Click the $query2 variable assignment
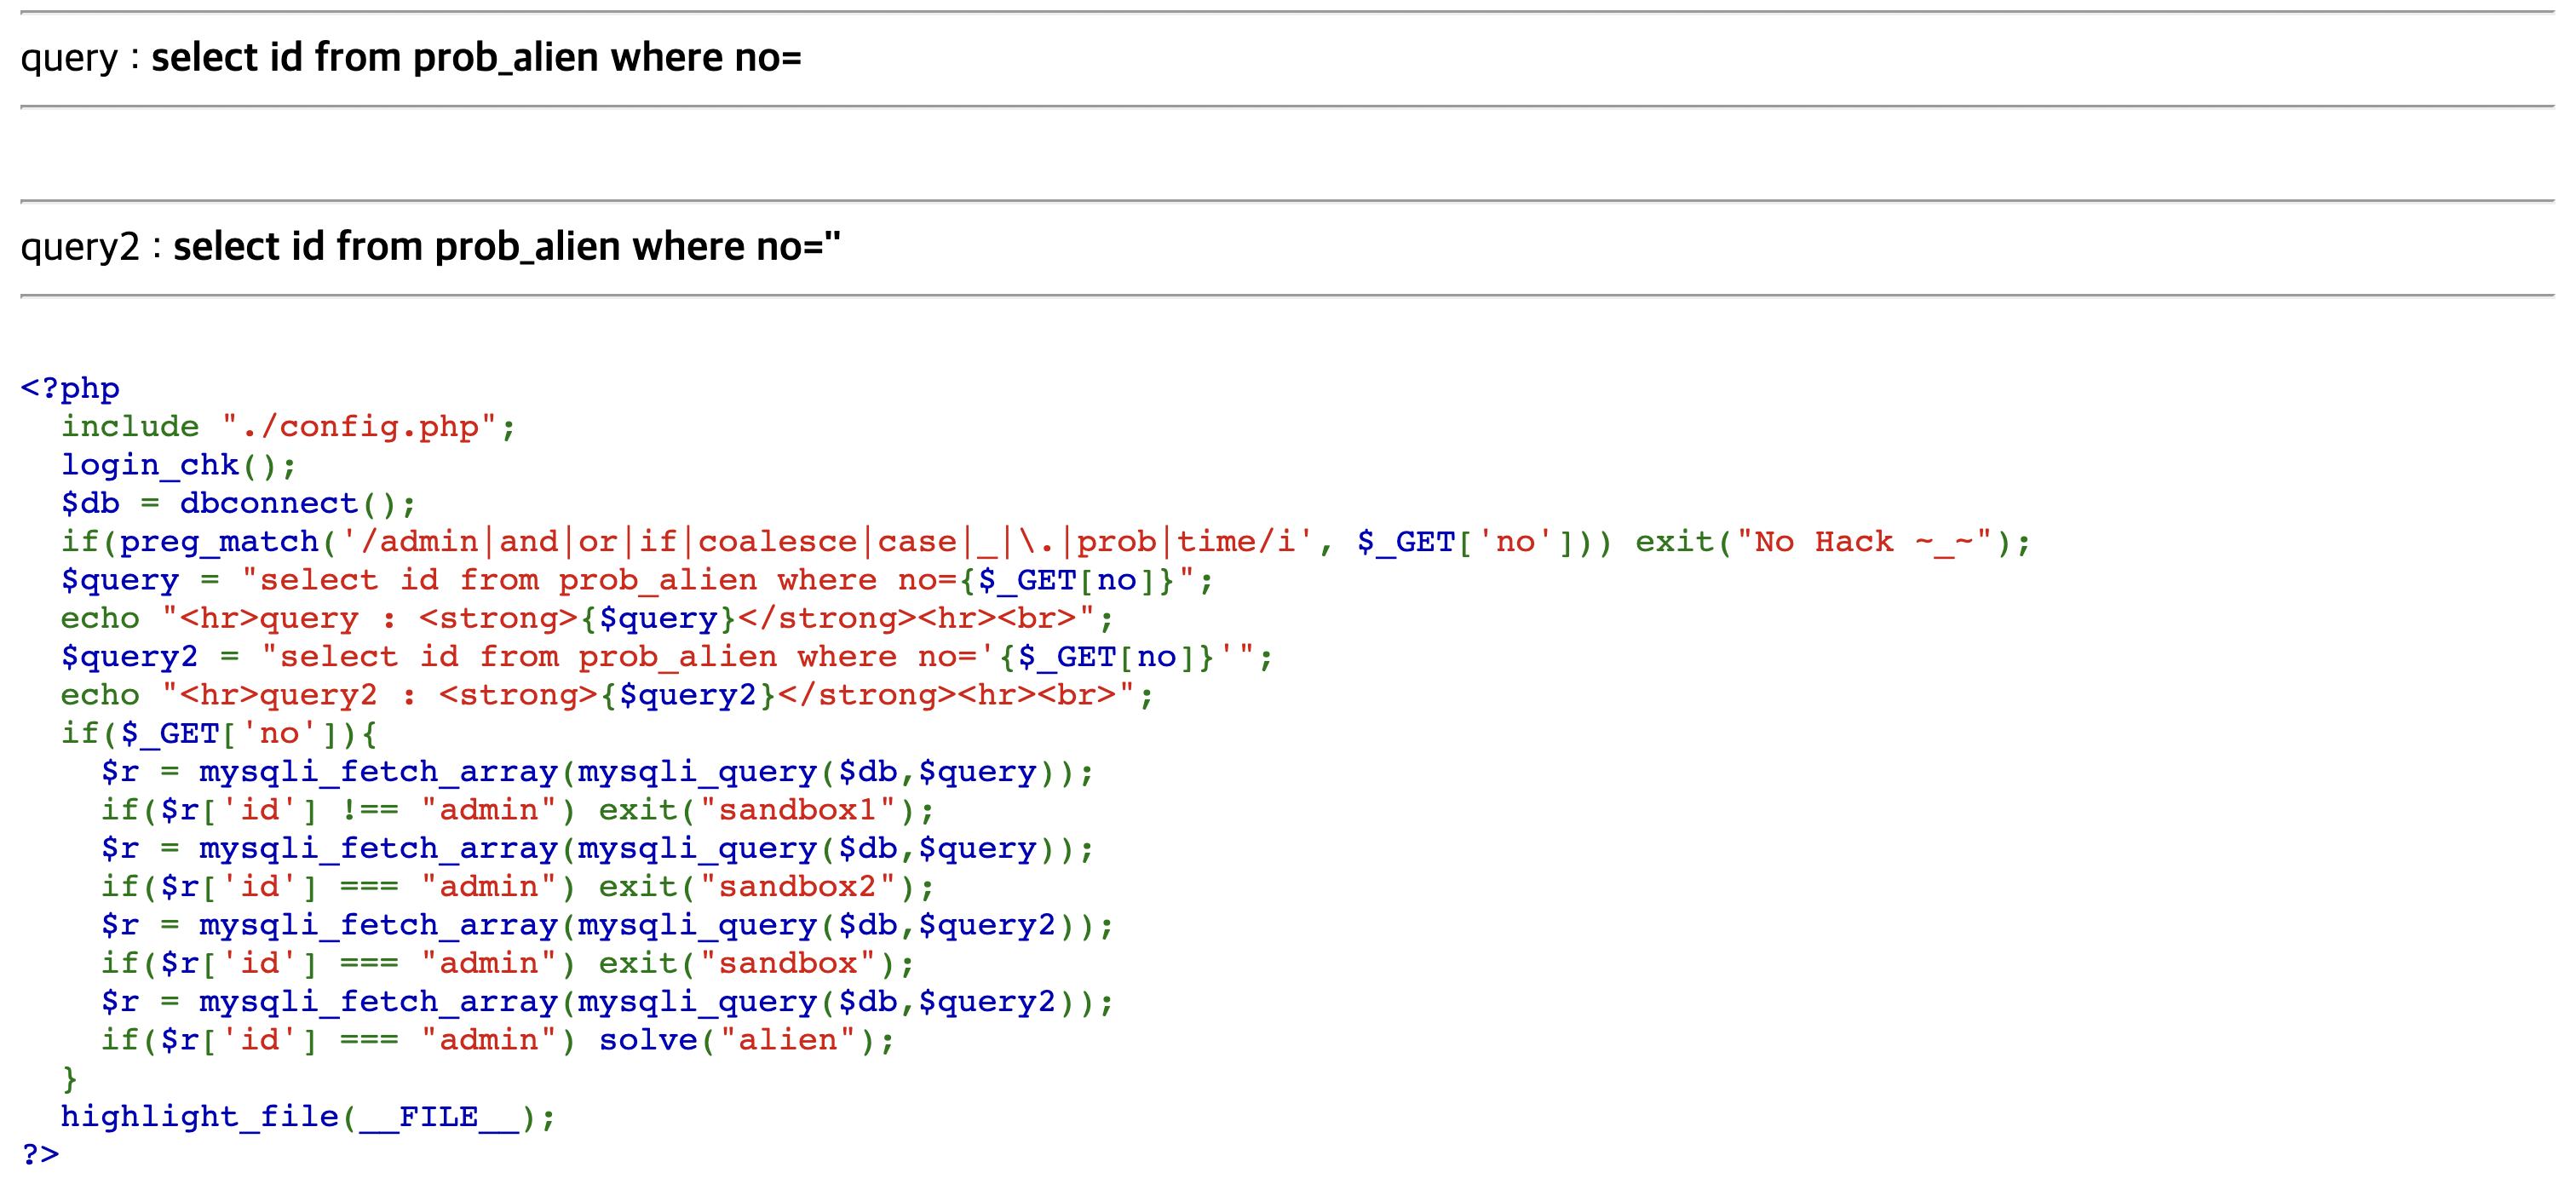This screenshot has height=1190, width=2576. pos(130,657)
